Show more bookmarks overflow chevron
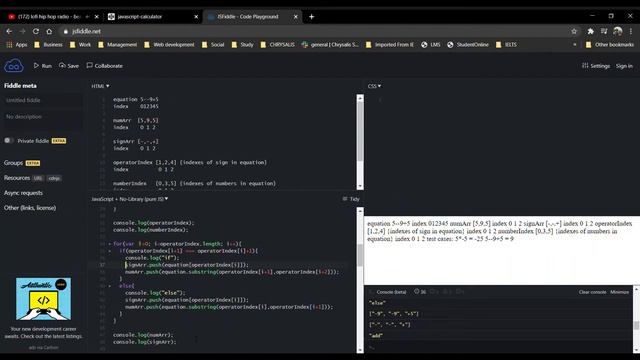Image resolution: width=640 pixels, height=360 pixels. [575, 45]
